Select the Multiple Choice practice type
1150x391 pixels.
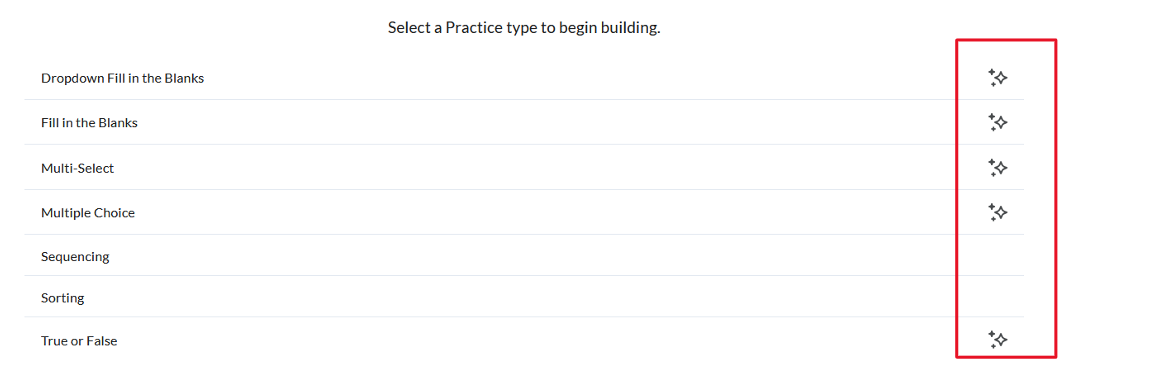click(x=524, y=213)
